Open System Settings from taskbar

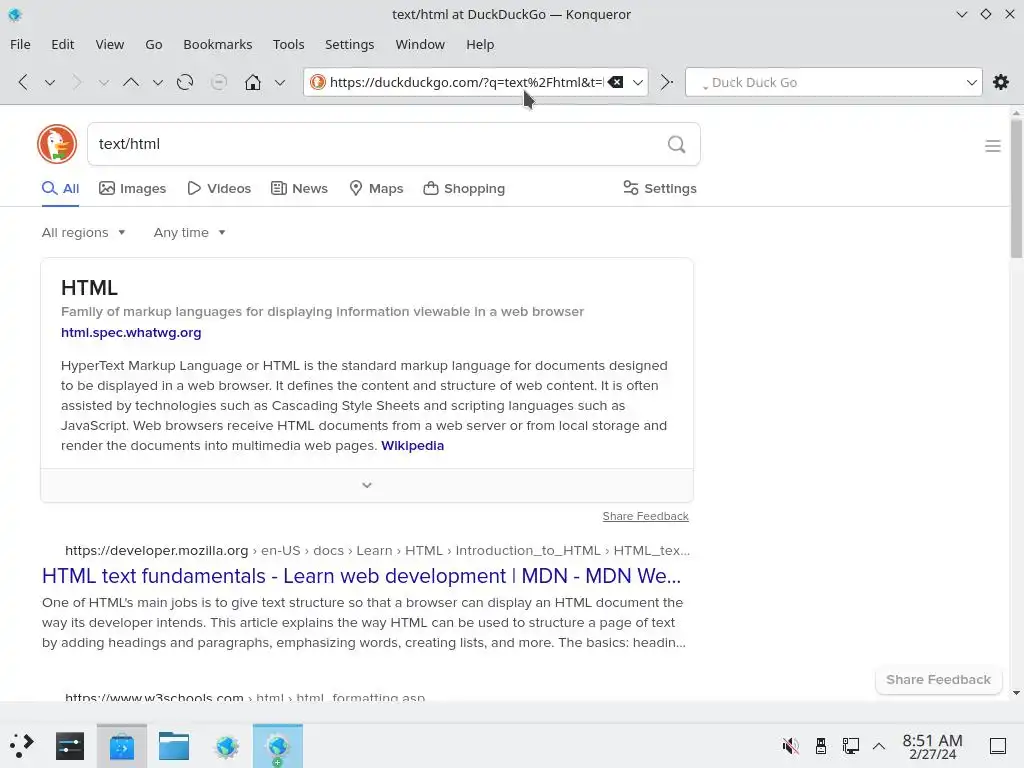click(x=70, y=746)
